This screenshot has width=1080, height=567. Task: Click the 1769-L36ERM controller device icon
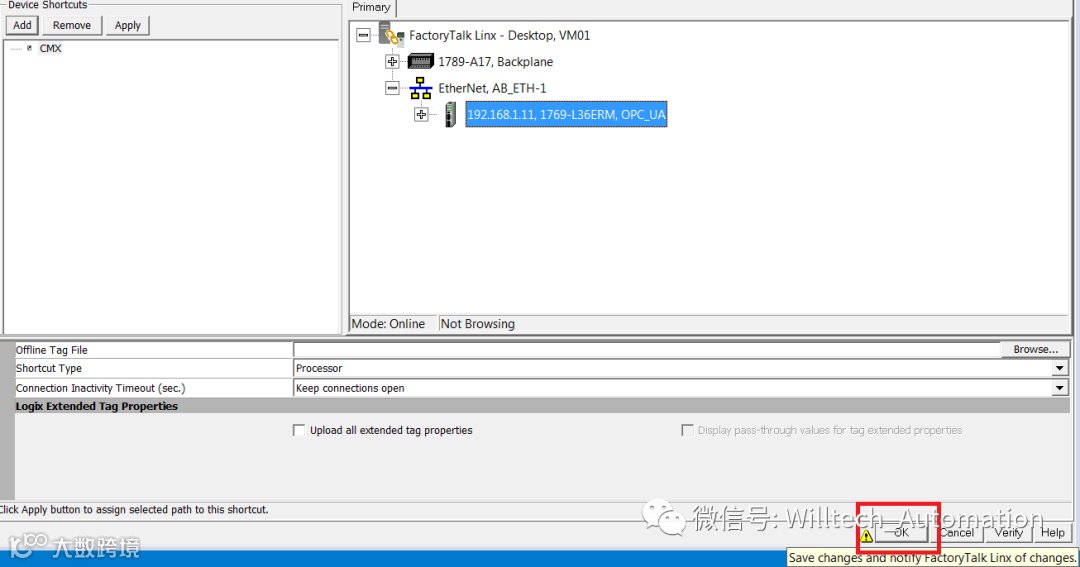coord(450,114)
